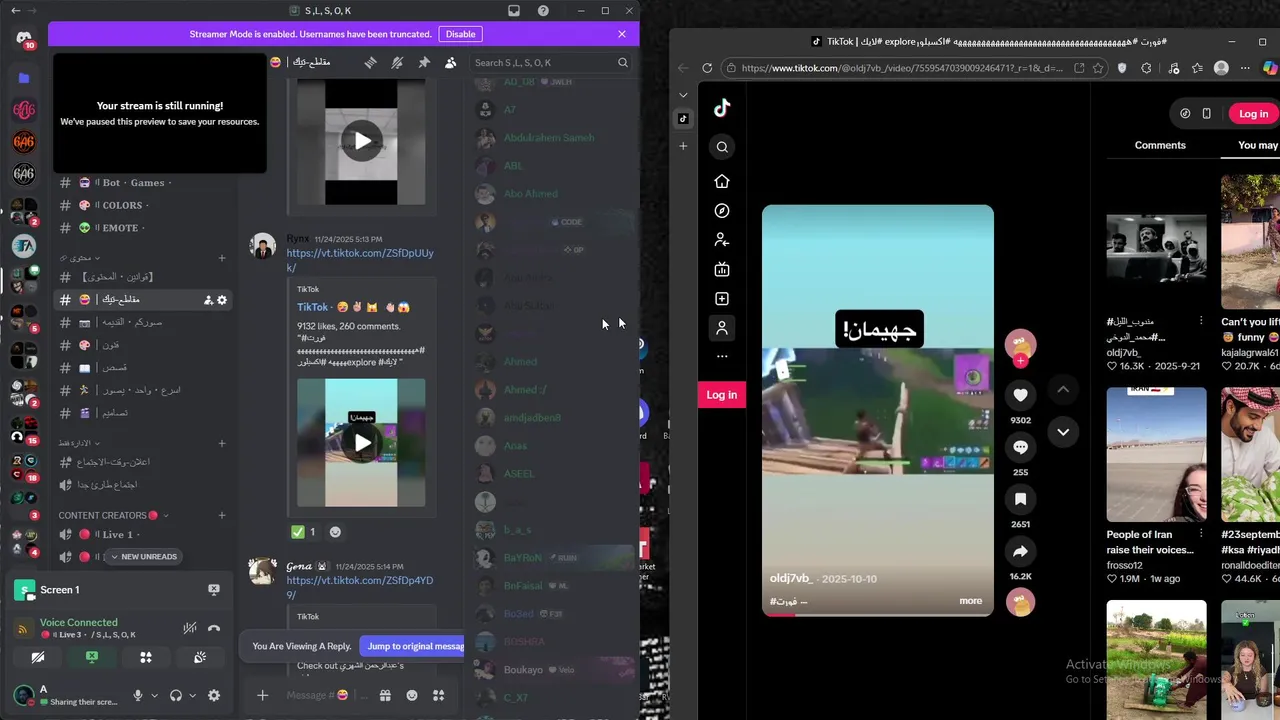
Task: Hide Discord member list
Action: pos(451,62)
